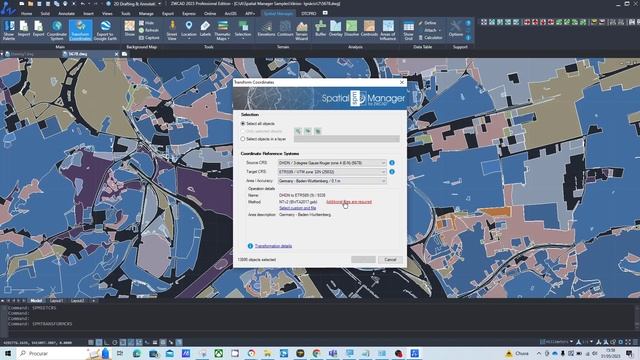Switch to the Layout1 tab
This screenshot has height=360, width=640.
[x=56, y=301]
